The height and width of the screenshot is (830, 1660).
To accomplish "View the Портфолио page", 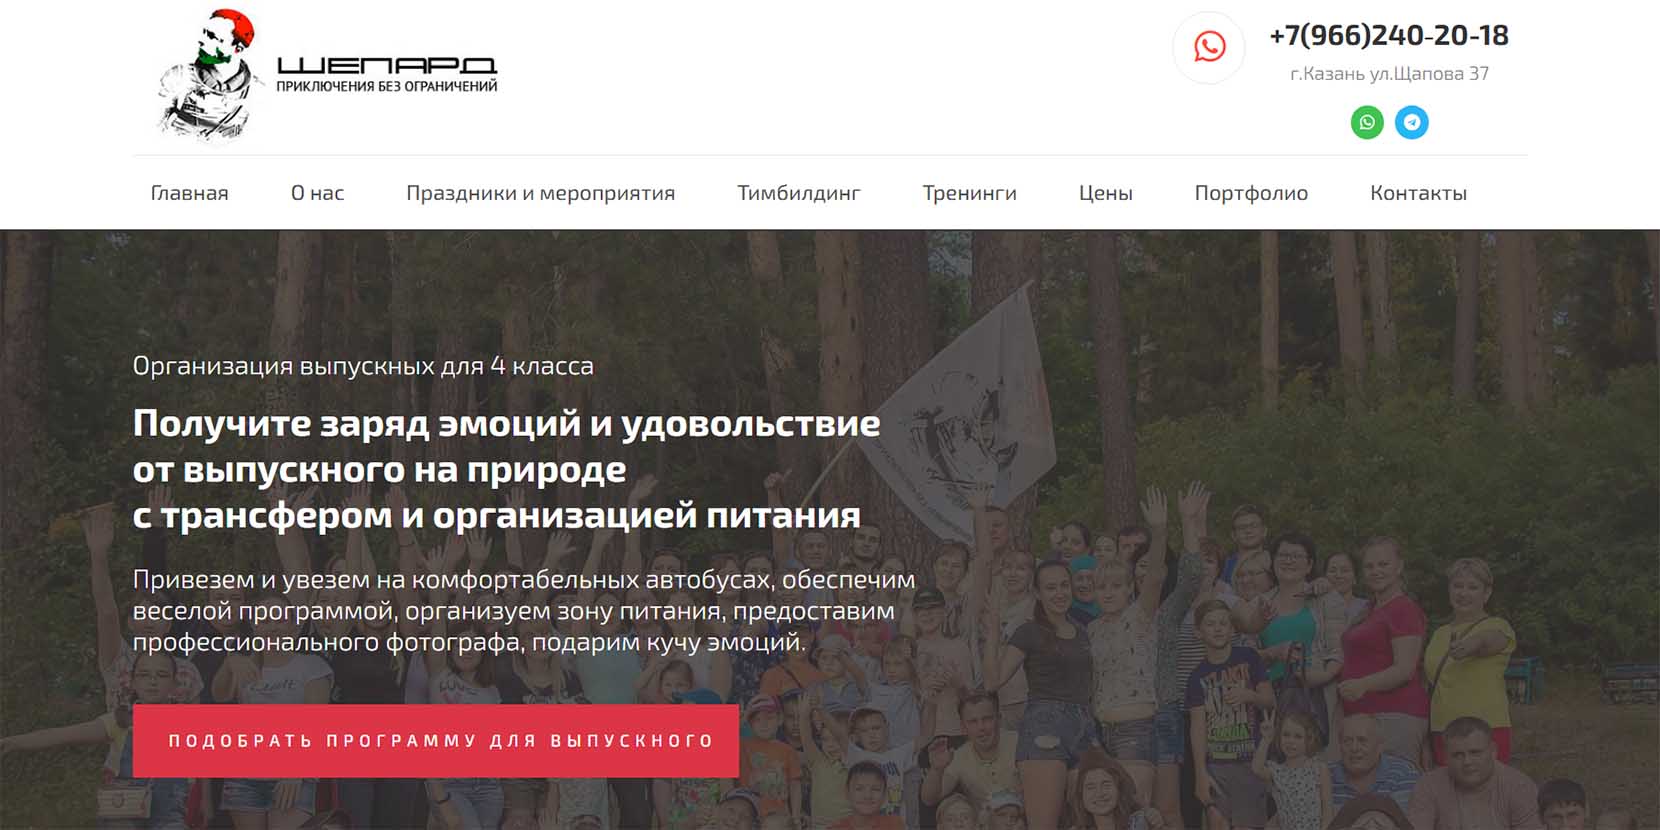I will coord(1251,193).
